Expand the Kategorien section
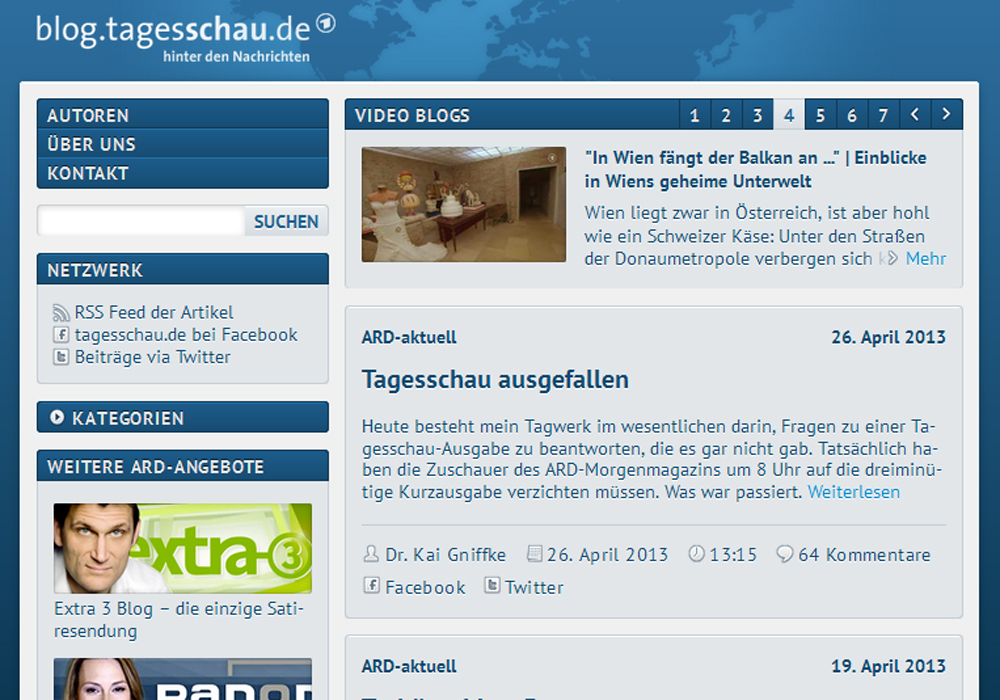The height and width of the screenshot is (700, 1000). pyautogui.click(x=183, y=418)
